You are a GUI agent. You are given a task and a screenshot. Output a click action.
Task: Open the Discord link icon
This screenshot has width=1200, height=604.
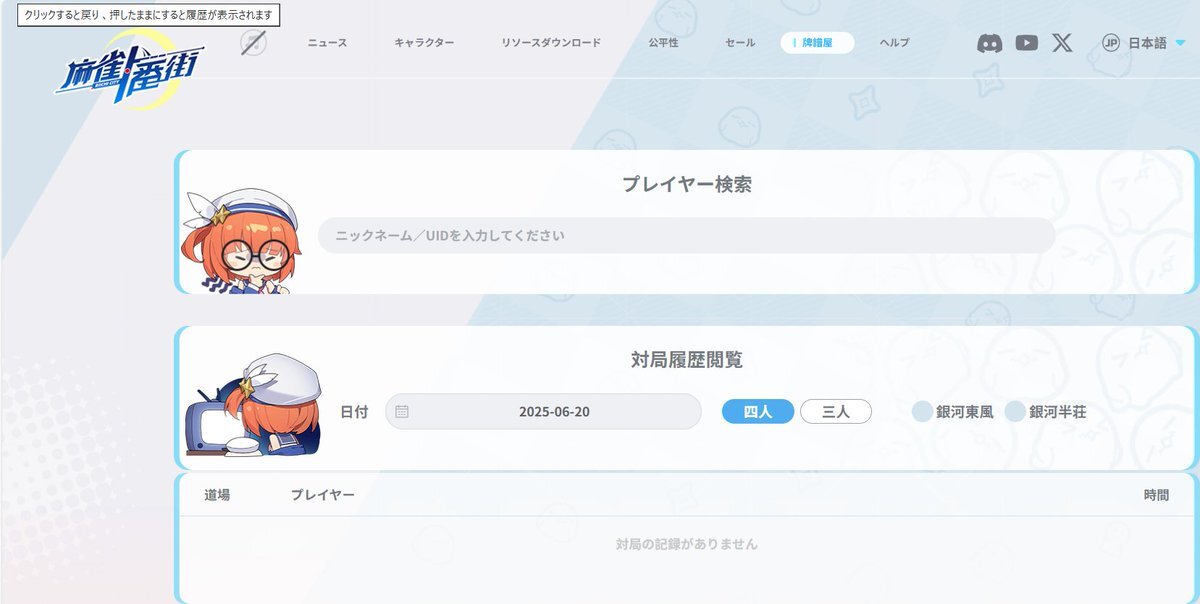tap(990, 43)
